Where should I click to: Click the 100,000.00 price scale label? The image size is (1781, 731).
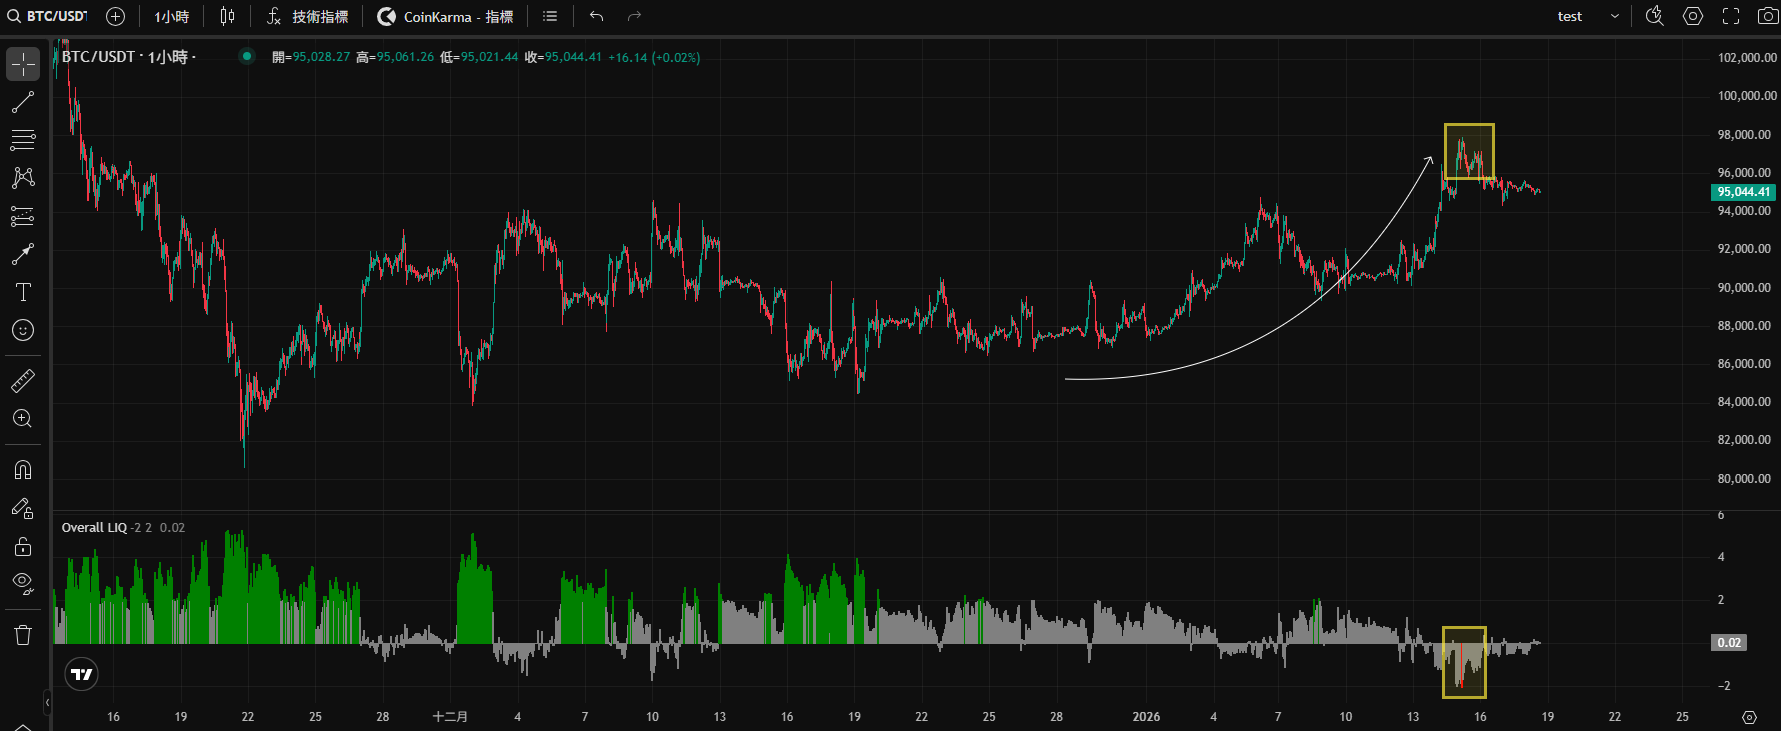click(x=1747, y=96)
